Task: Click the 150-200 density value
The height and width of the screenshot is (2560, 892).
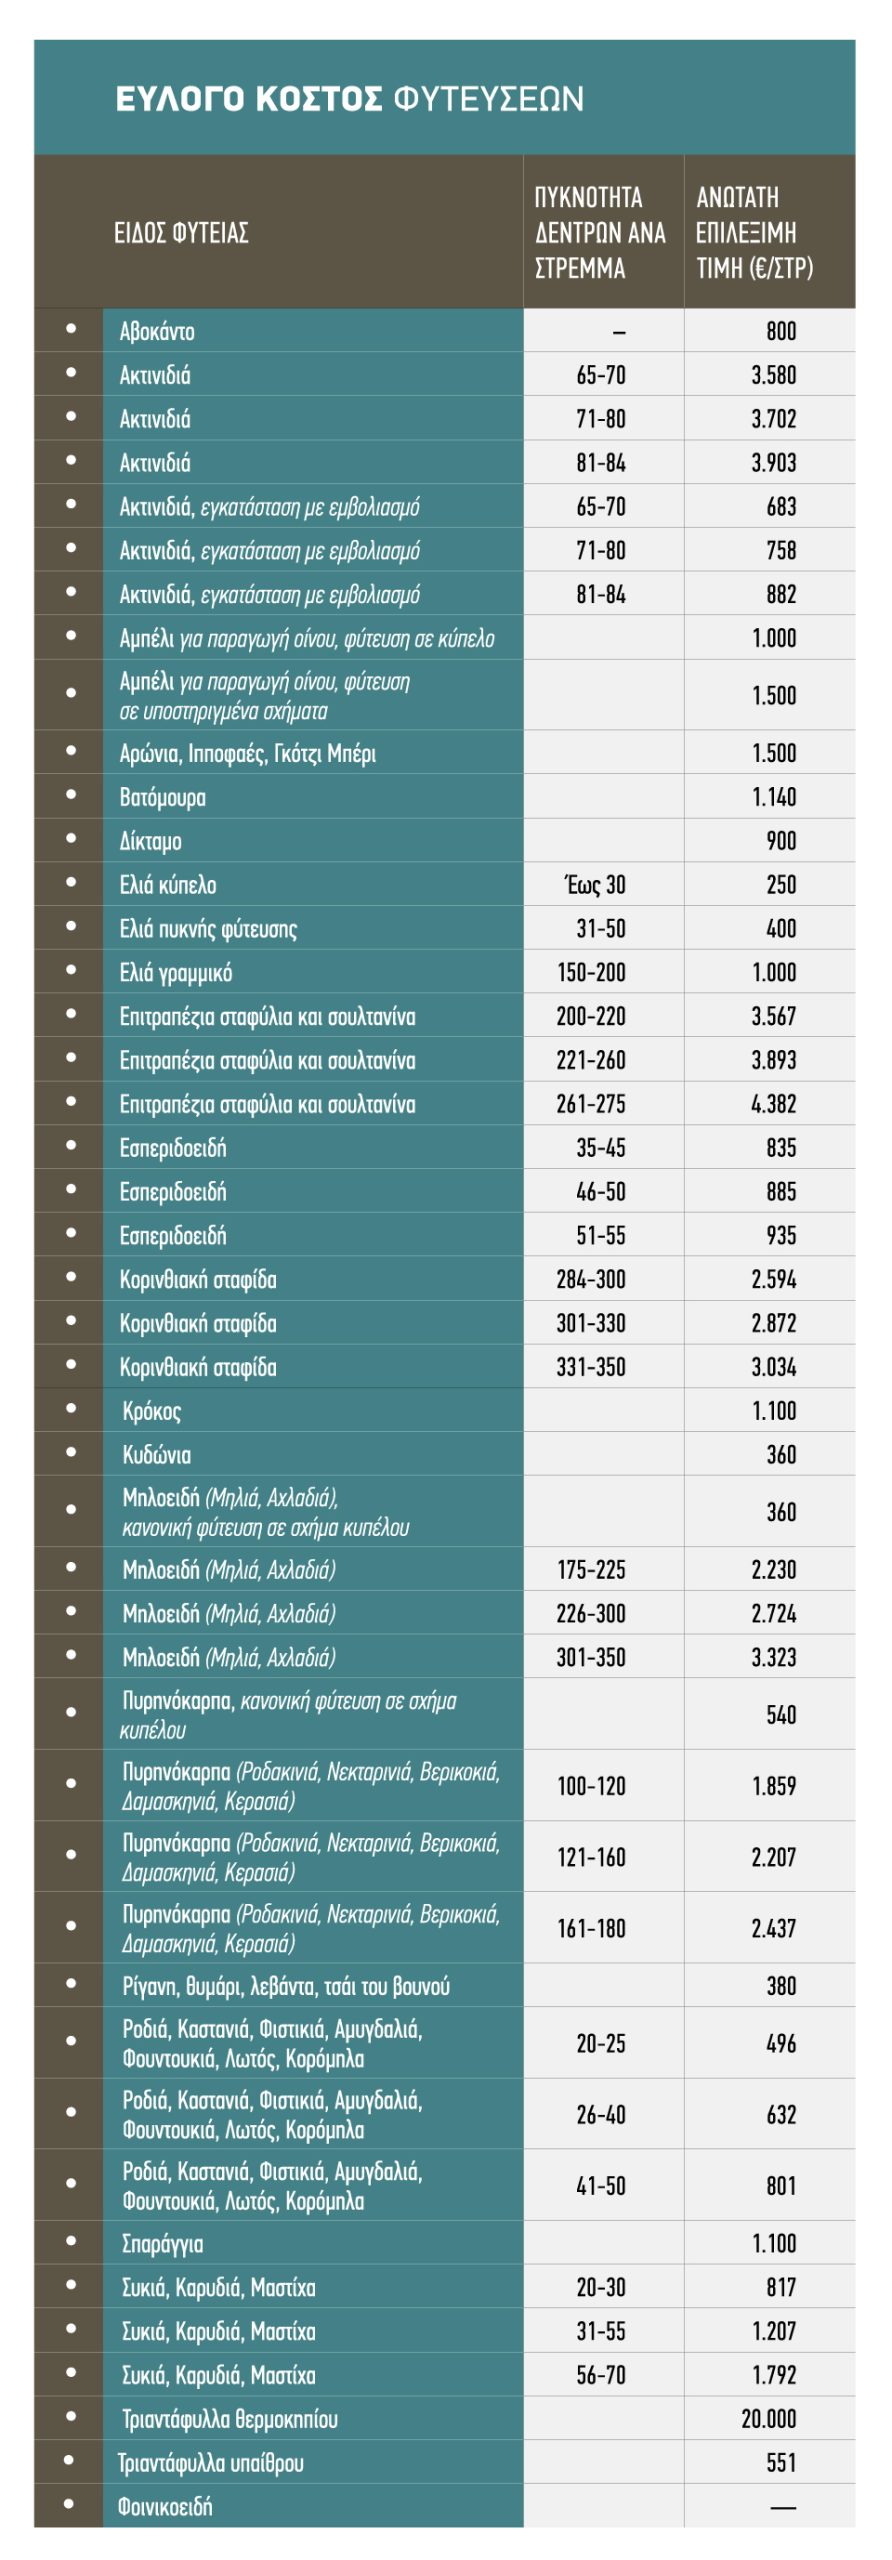Action: [591, 973]
